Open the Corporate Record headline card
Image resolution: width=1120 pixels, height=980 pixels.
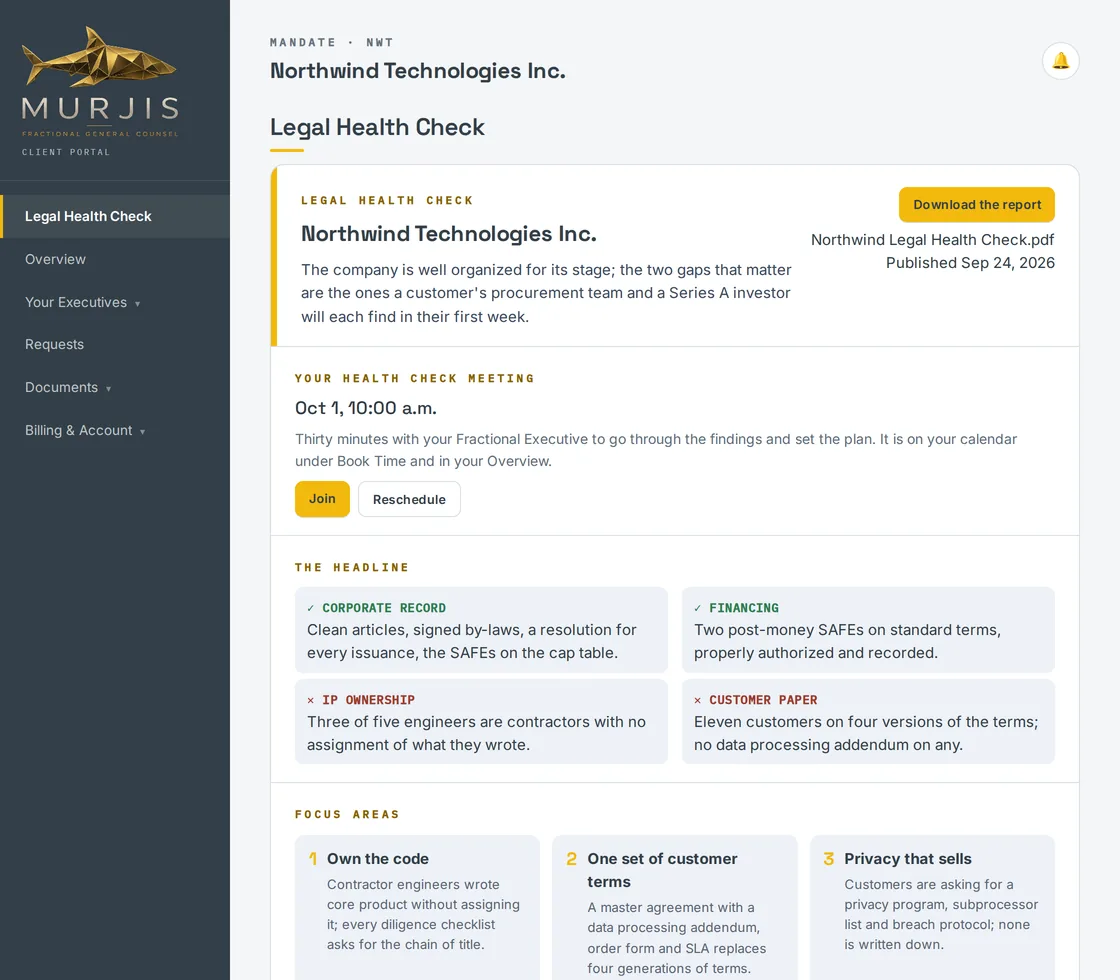481,630
